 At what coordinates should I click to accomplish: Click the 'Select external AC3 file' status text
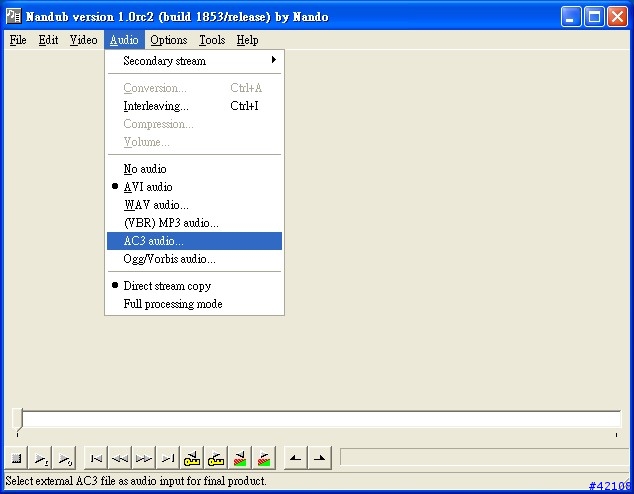point(136,481)
